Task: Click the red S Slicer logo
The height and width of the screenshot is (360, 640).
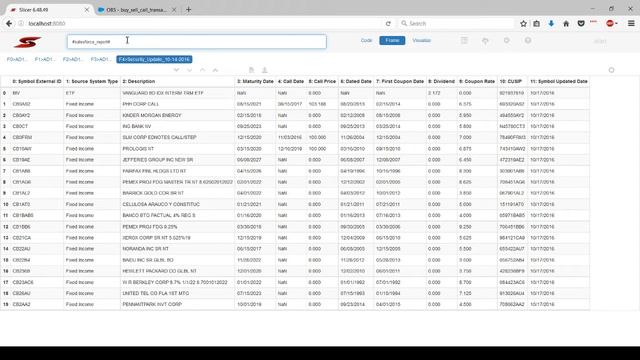Action: [x=27, y=42]
